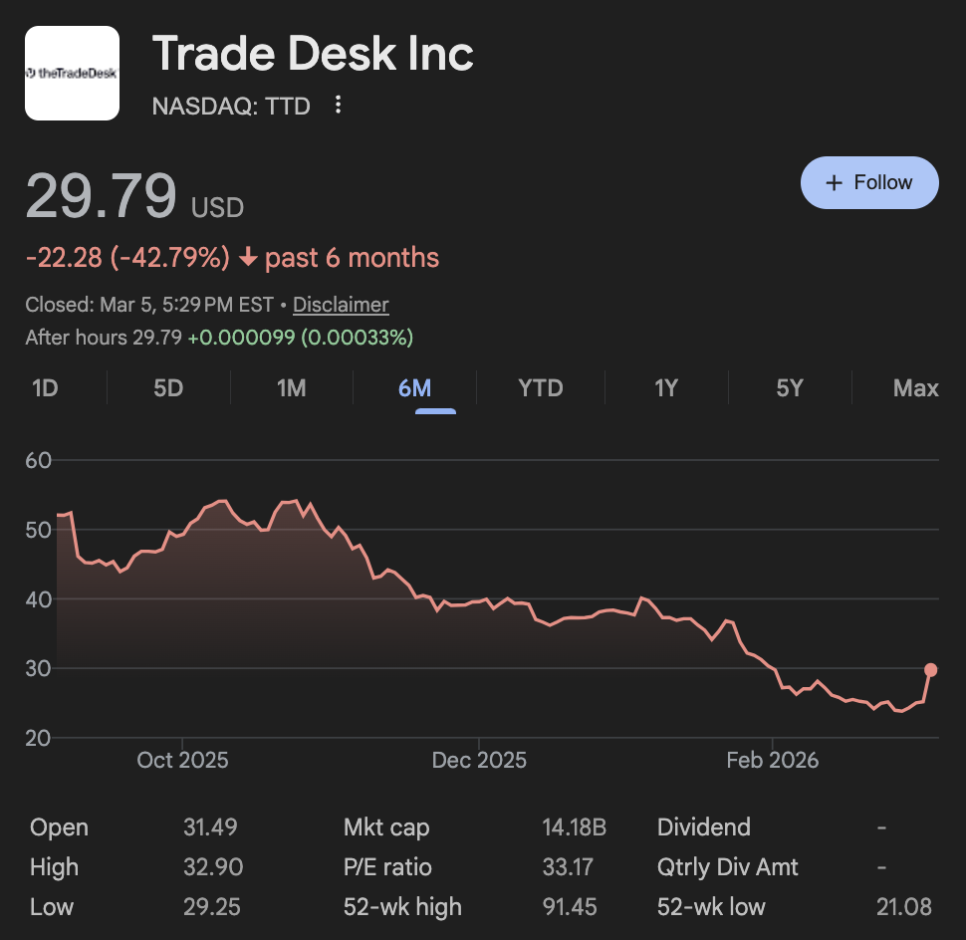Screen dimensions: 966x940
Task: Switch to the 5D time range
Action: tap(168, 388)
